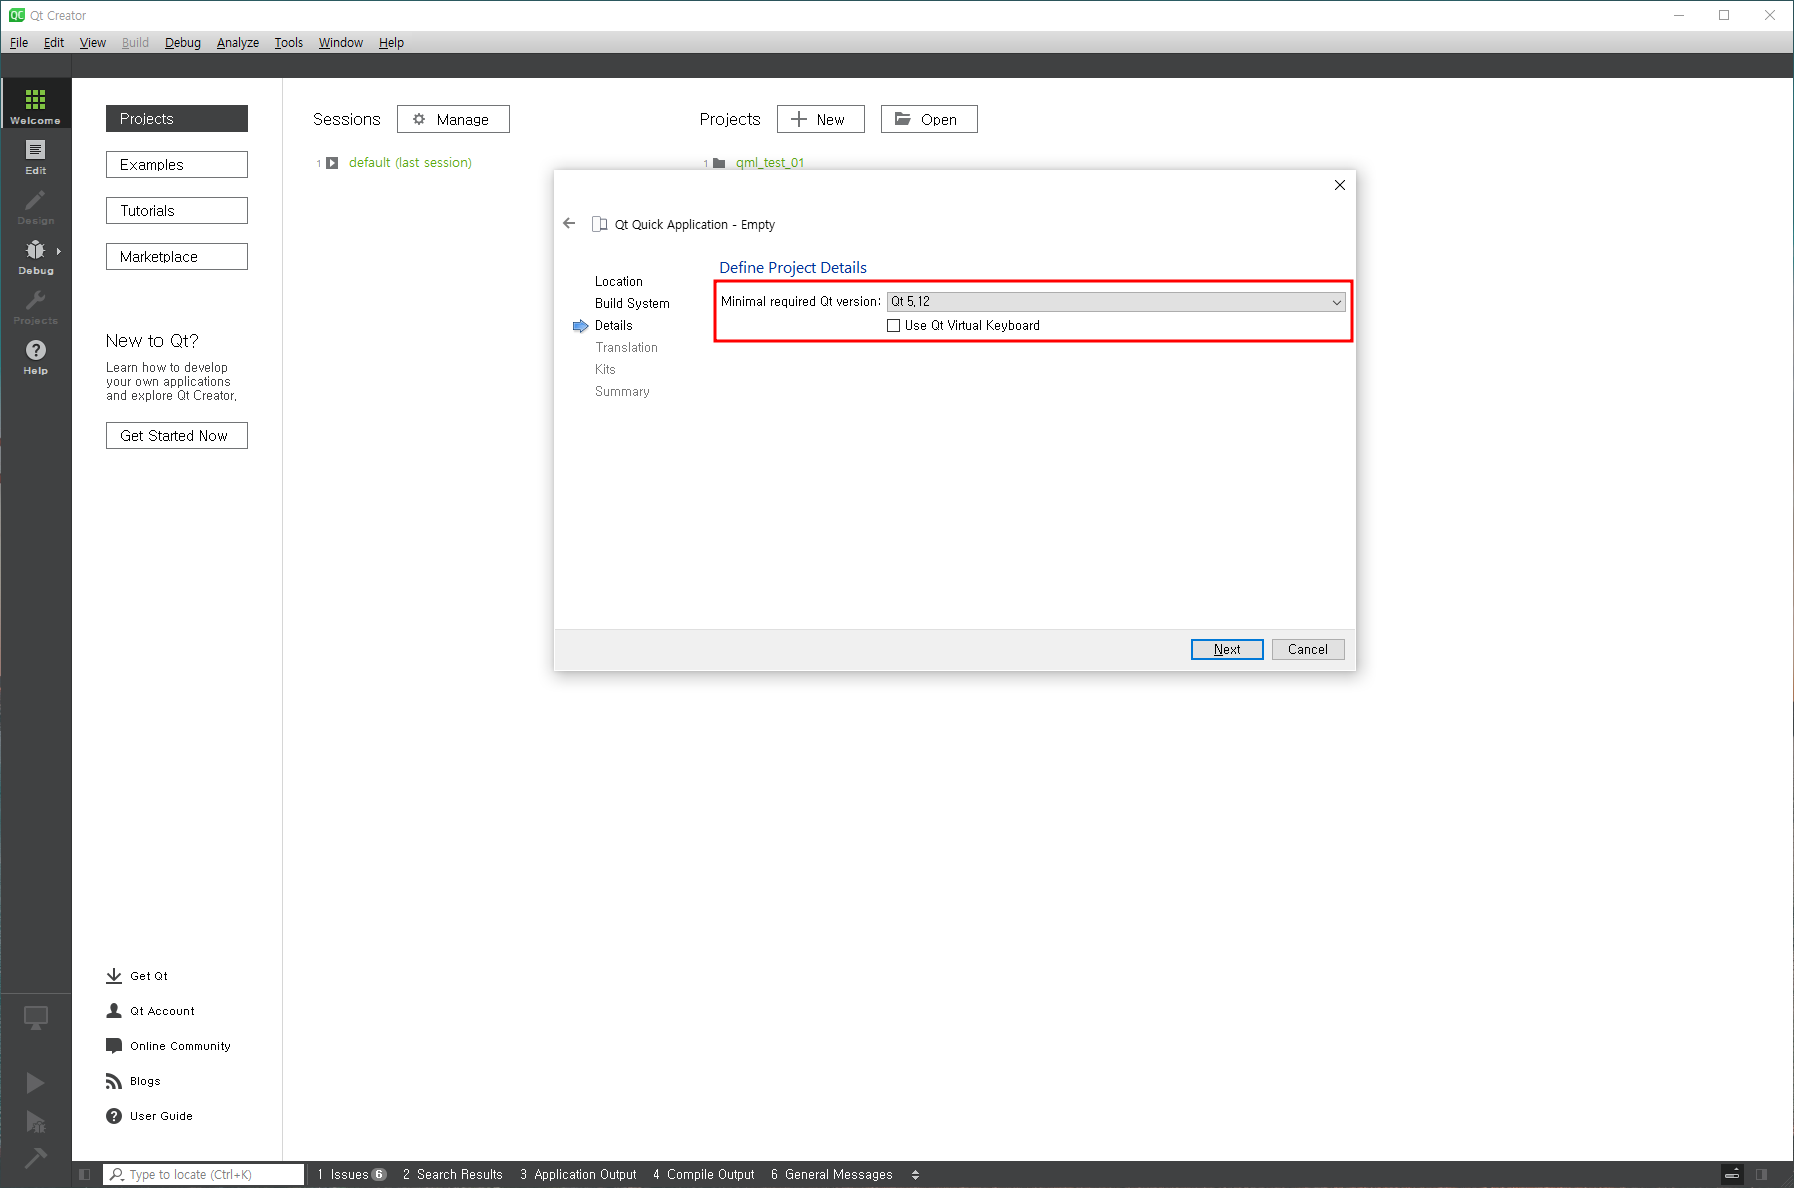Open the Edit mode
Screen dimensions: 1794x1188
click(35, 156)
